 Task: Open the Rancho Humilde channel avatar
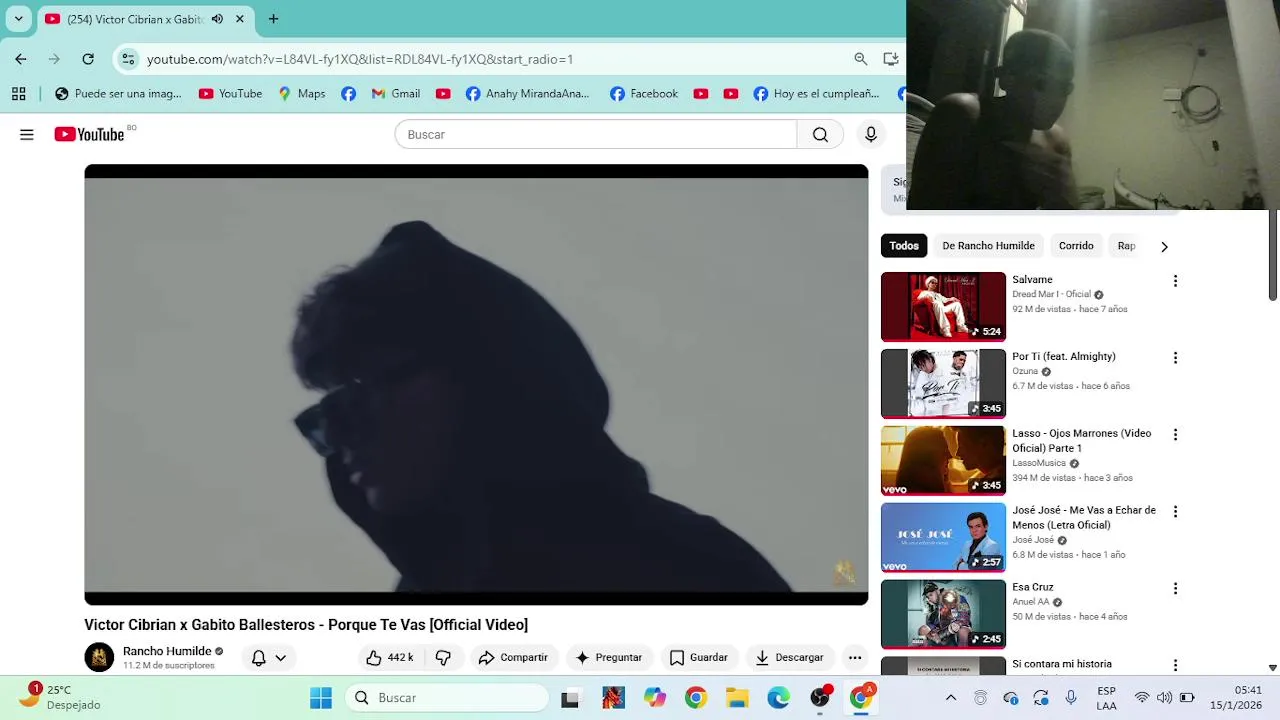click(99, 657)
